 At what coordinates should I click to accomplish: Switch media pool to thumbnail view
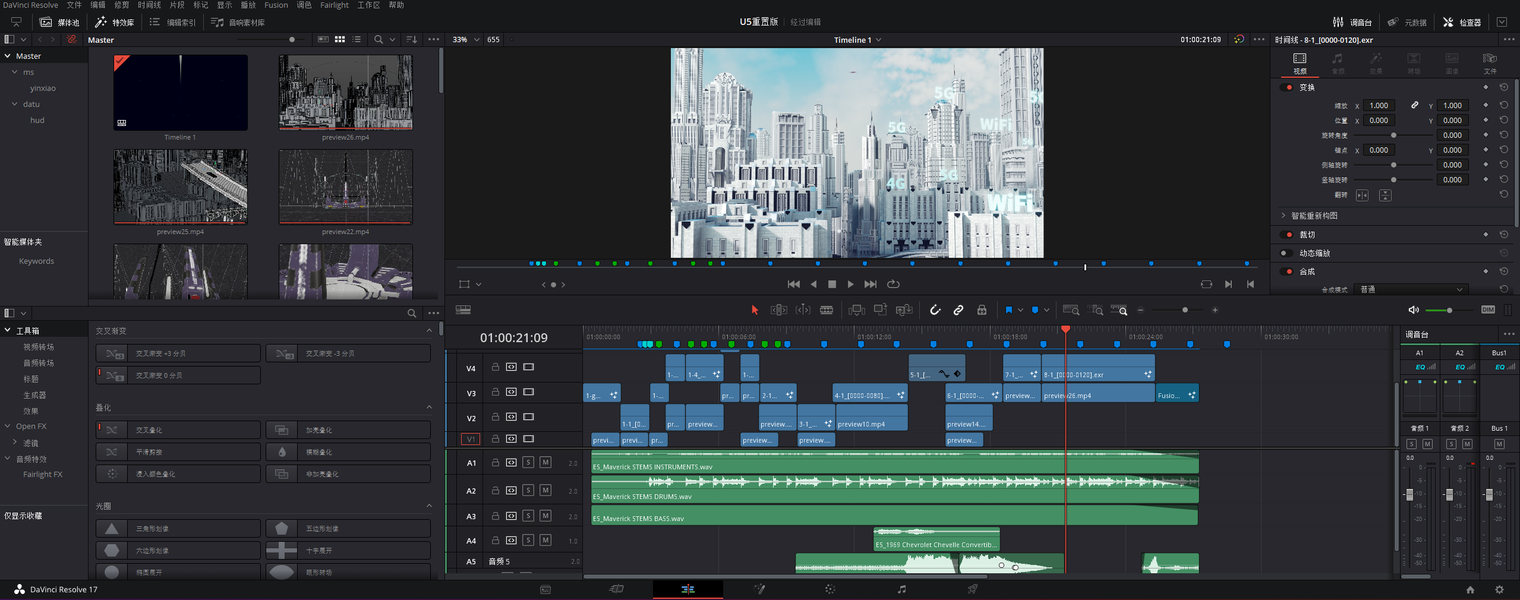pyautogui.click(x=340, y=39)
